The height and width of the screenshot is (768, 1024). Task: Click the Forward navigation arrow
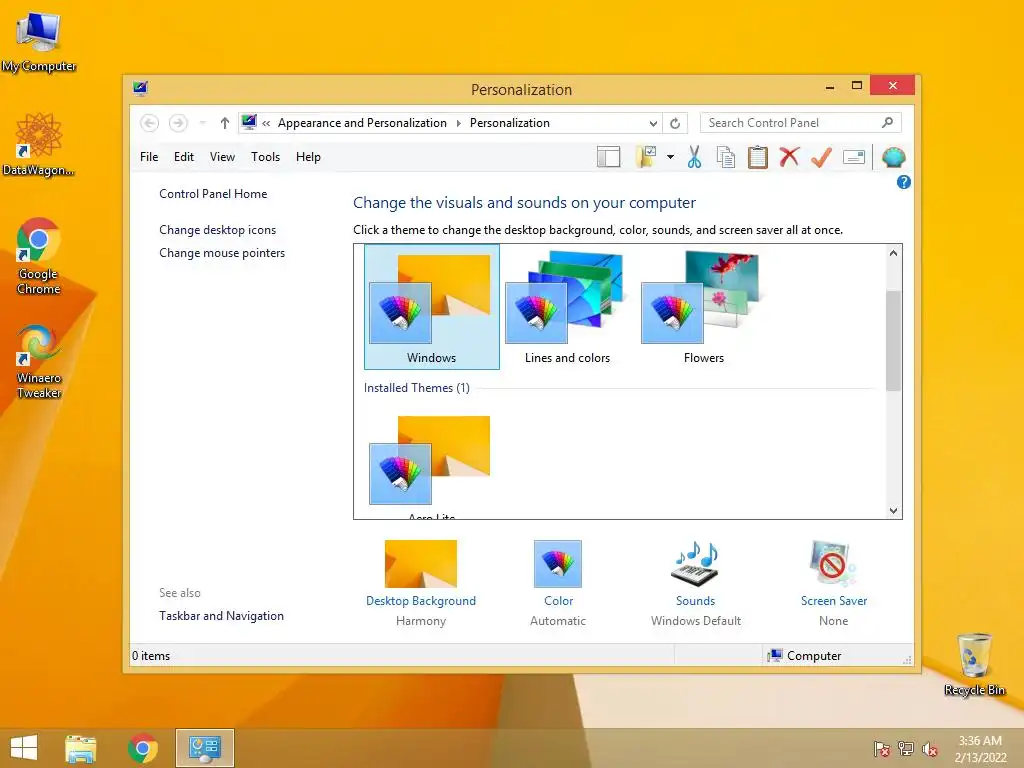click(178, 123)
